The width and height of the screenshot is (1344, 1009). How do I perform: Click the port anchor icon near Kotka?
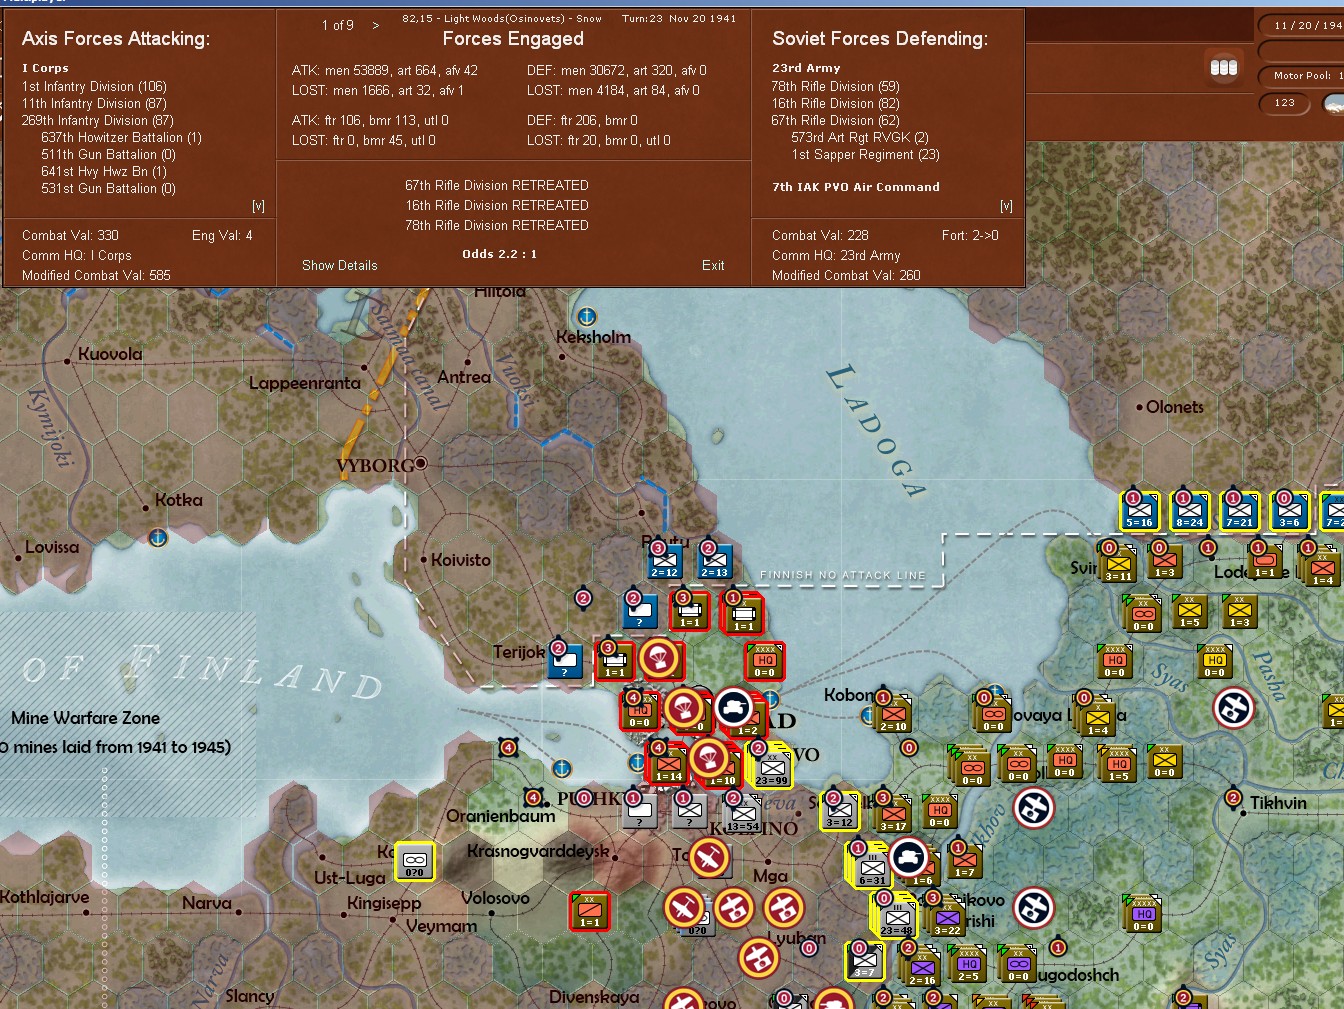coord(157,538)
